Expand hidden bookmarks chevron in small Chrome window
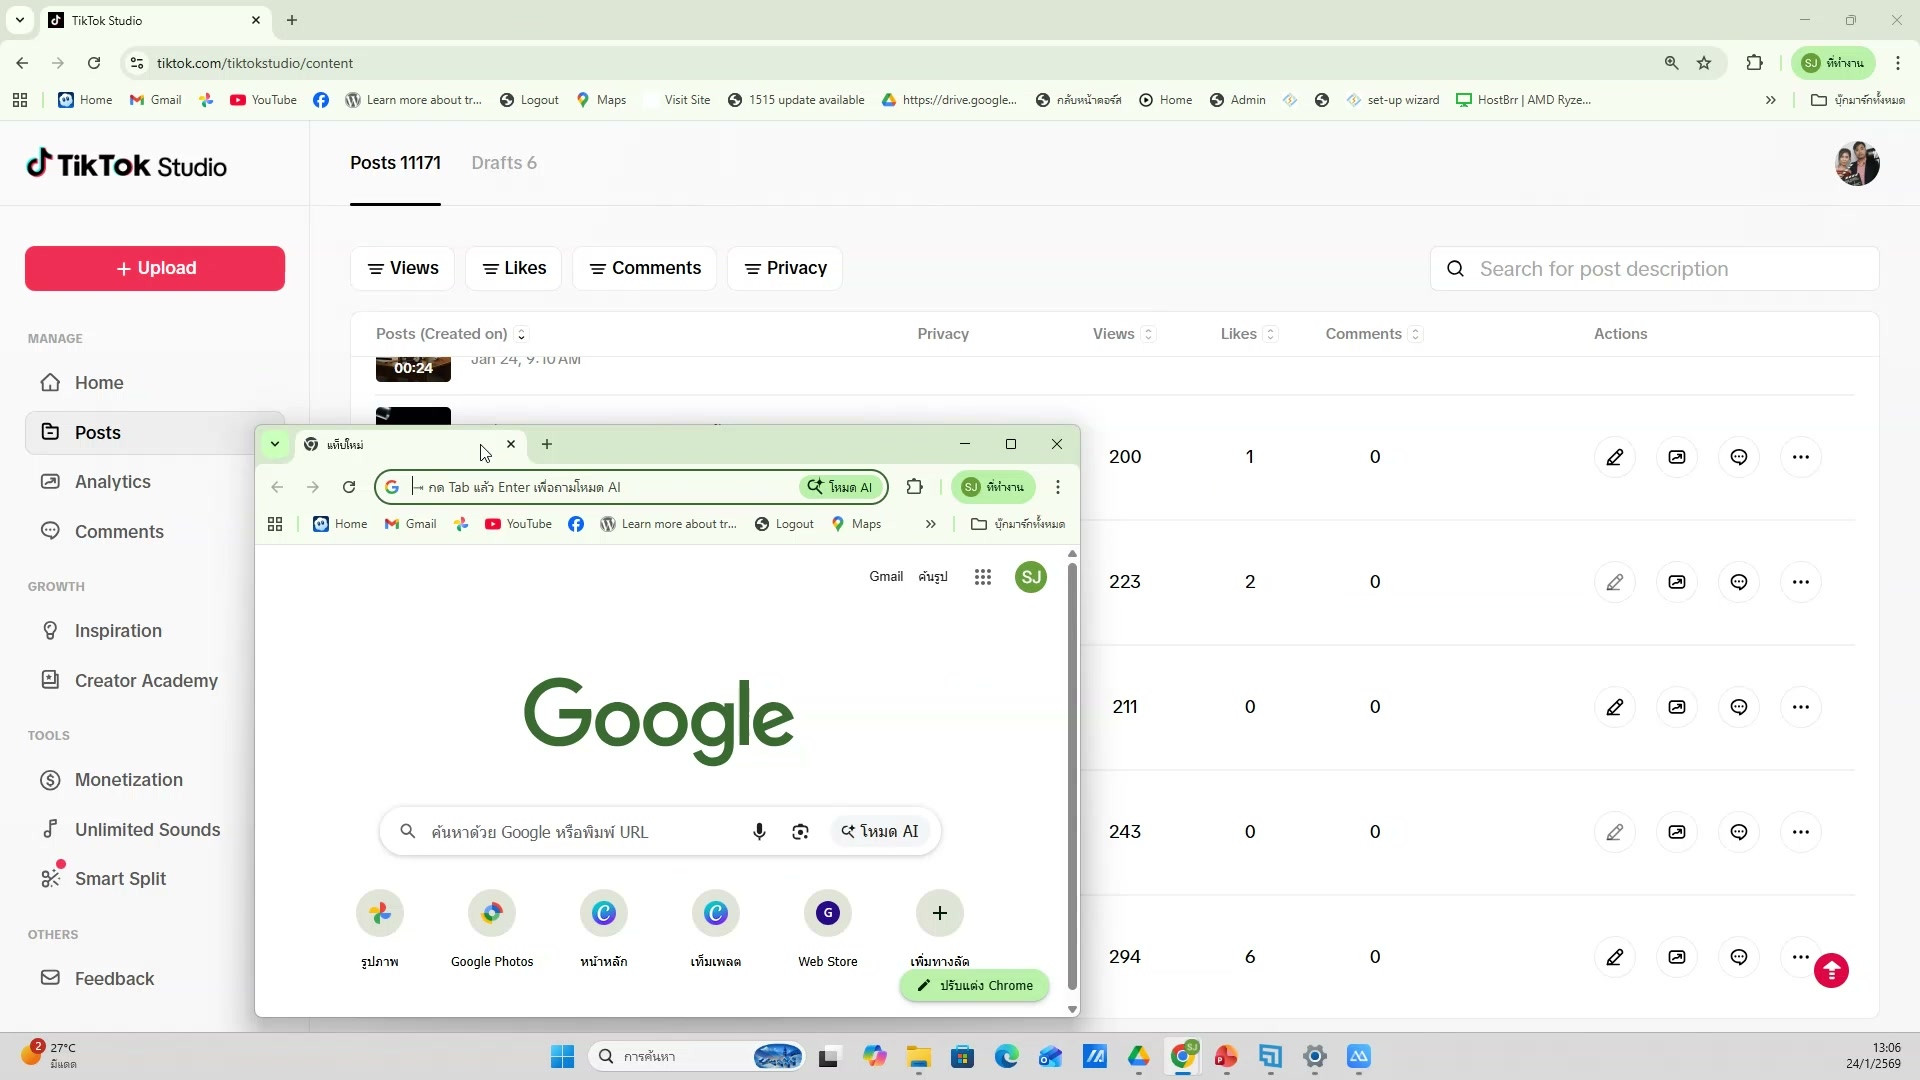The width and height of the screenshot is (1920, 1080). tap(930, 524)
